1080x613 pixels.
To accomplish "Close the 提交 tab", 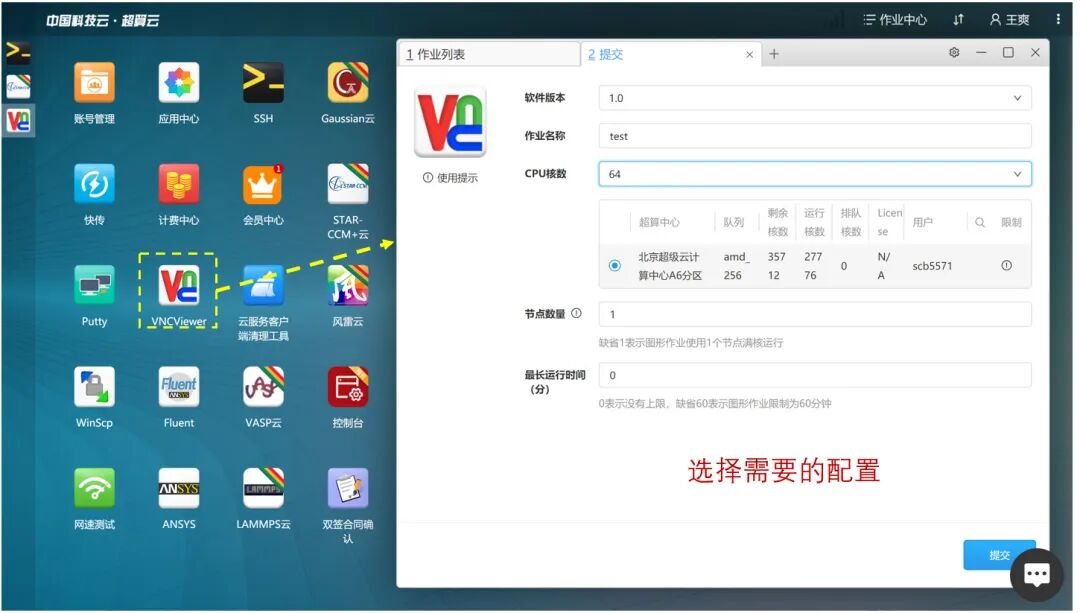I will click(x=749, y=54).
